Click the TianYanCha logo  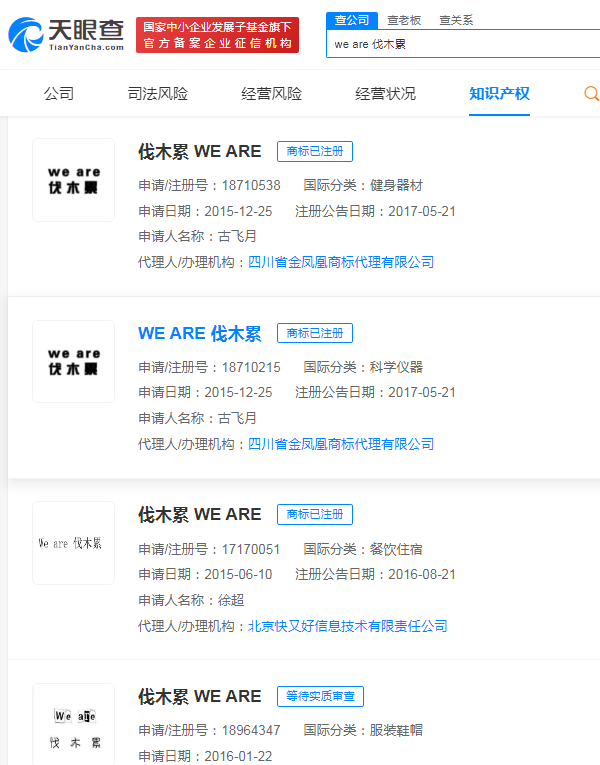pos(66,35)
